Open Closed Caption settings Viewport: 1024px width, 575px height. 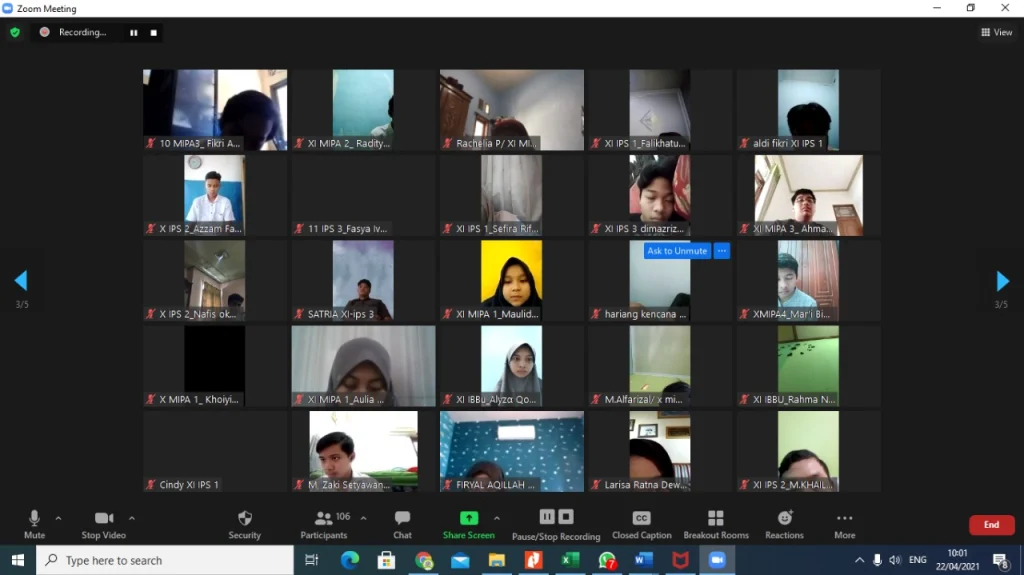(x=641, y=524)
